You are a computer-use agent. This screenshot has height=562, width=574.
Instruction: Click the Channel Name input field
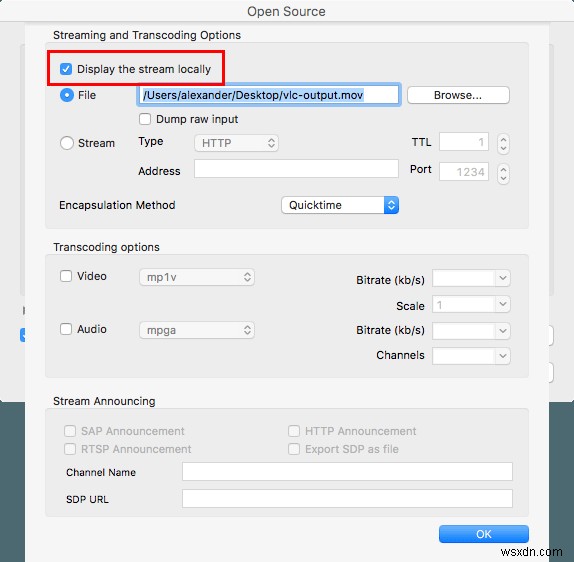click(347, 472)
